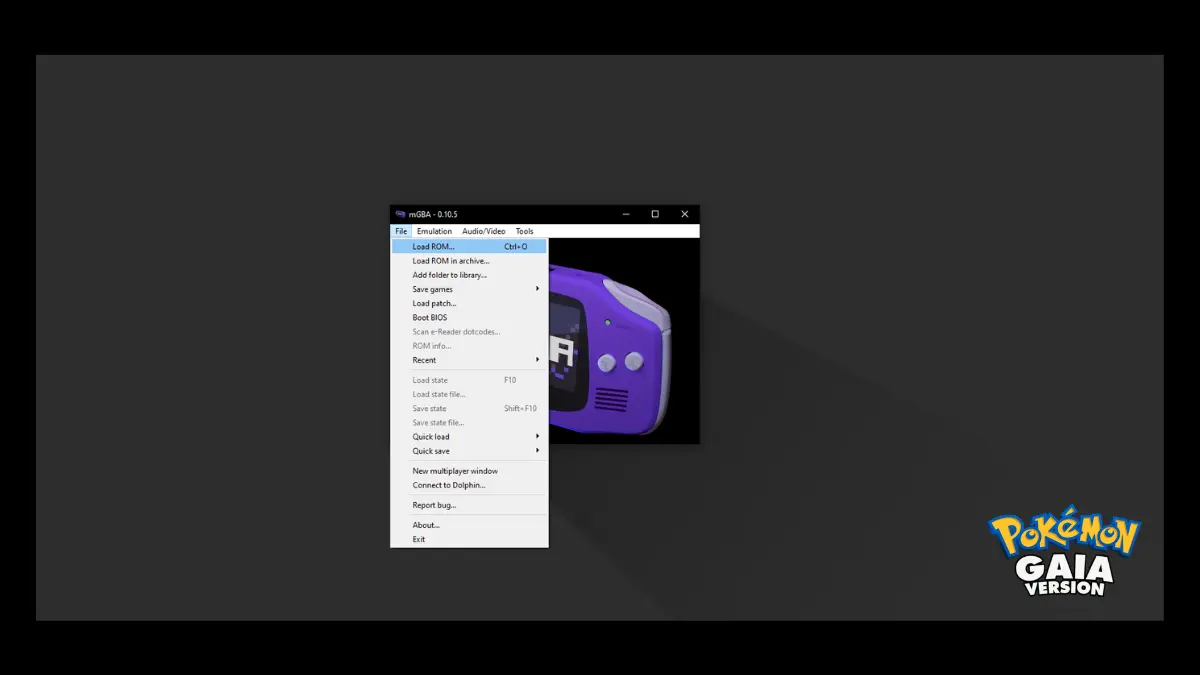The width and height of the screenshot is (1200, 675).
Task: Maximize the mGBA window
Action: tap(655, 214)
